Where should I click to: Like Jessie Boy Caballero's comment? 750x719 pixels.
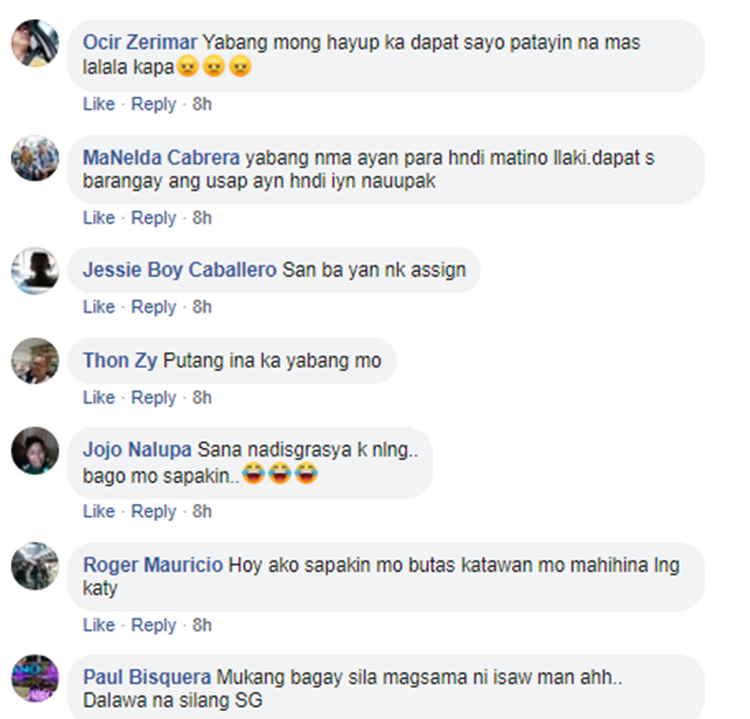coord(99,307)
